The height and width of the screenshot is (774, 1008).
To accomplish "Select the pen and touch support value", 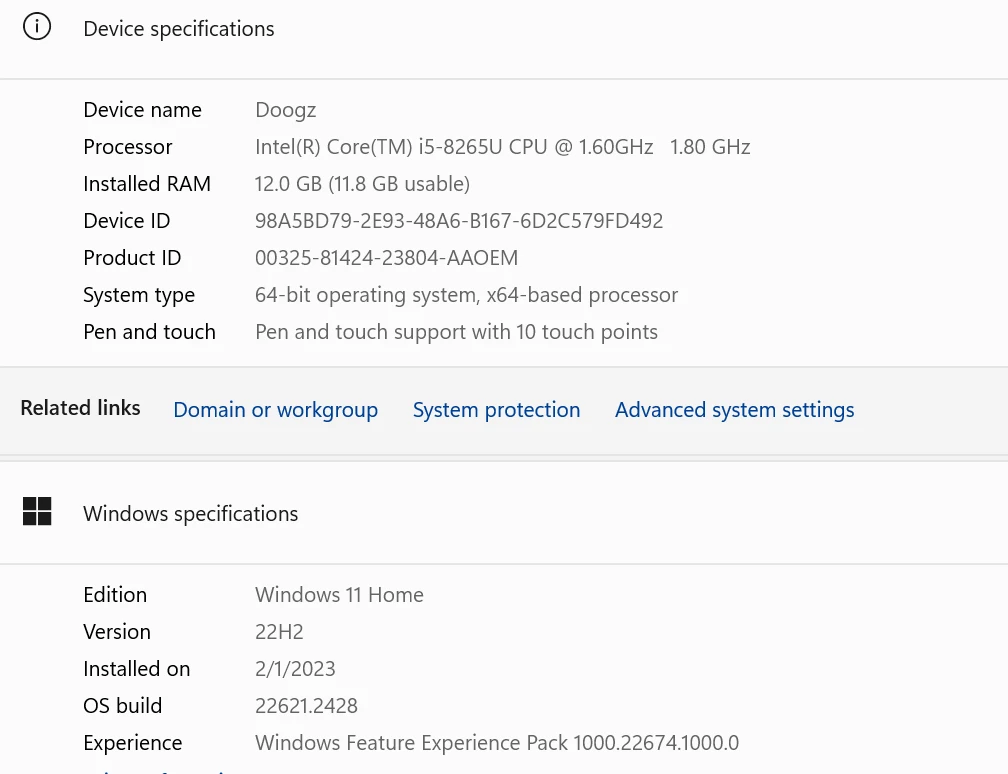I will [x=456, y=332].
